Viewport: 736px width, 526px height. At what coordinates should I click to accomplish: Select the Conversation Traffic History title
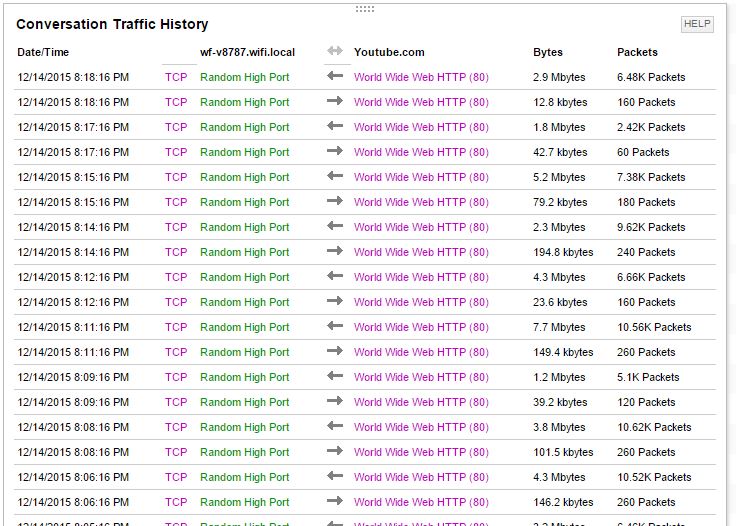point(112,24)
